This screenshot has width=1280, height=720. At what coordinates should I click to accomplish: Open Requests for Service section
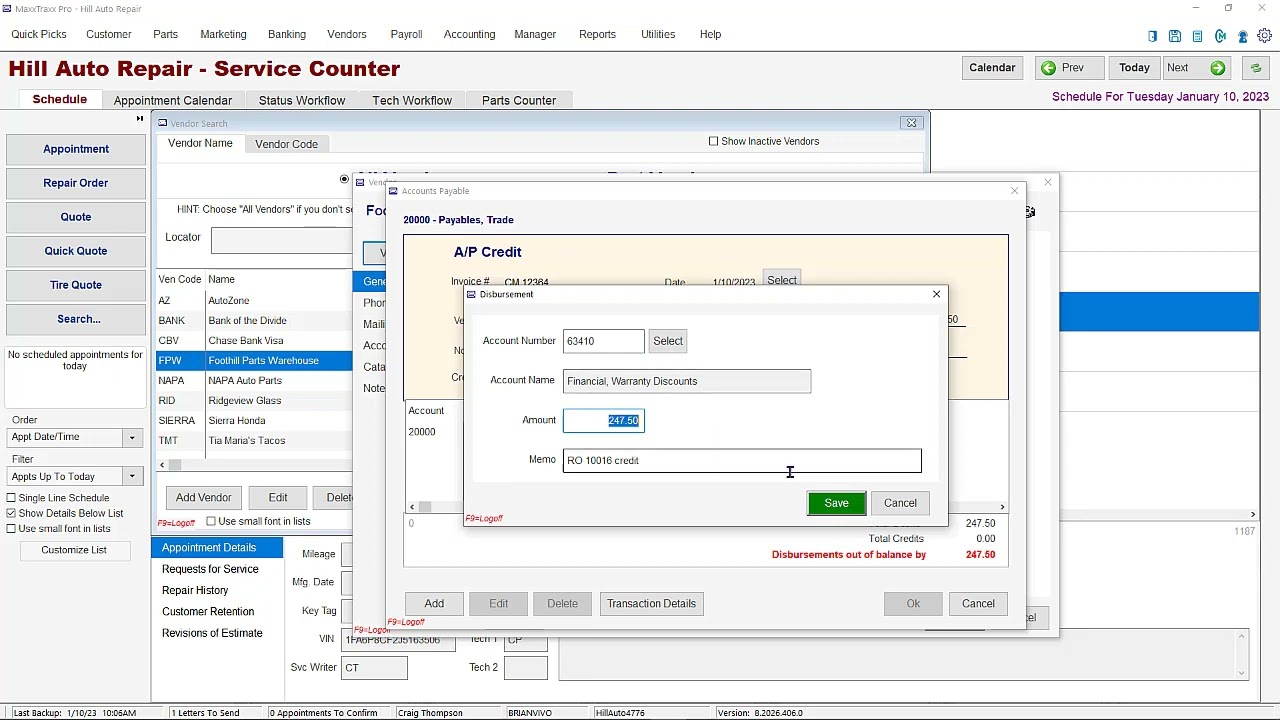pyautogui.click(x=210, y=569)
